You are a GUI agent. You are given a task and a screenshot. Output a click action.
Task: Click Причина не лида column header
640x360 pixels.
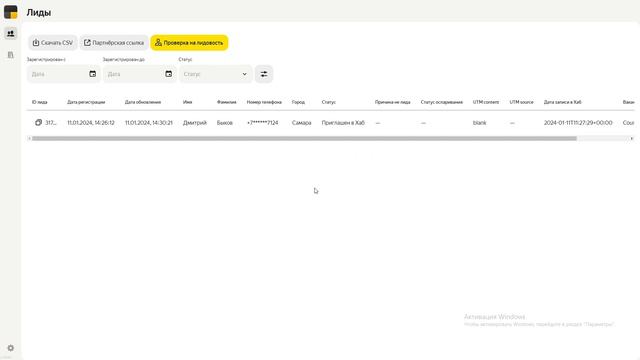[393, 102]
